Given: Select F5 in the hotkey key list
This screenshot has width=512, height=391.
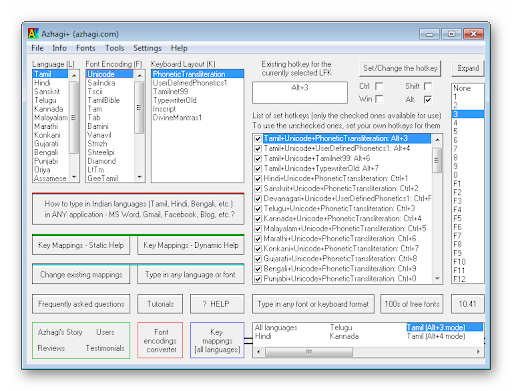Looking at the screenshot, I should tap(458, 218).
